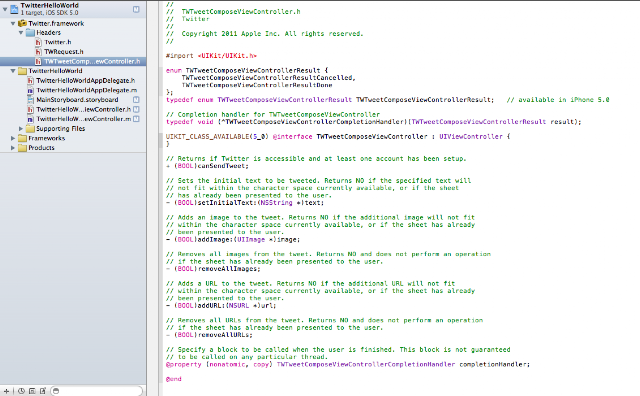Click the project root source-control status badge

point(136,9)
